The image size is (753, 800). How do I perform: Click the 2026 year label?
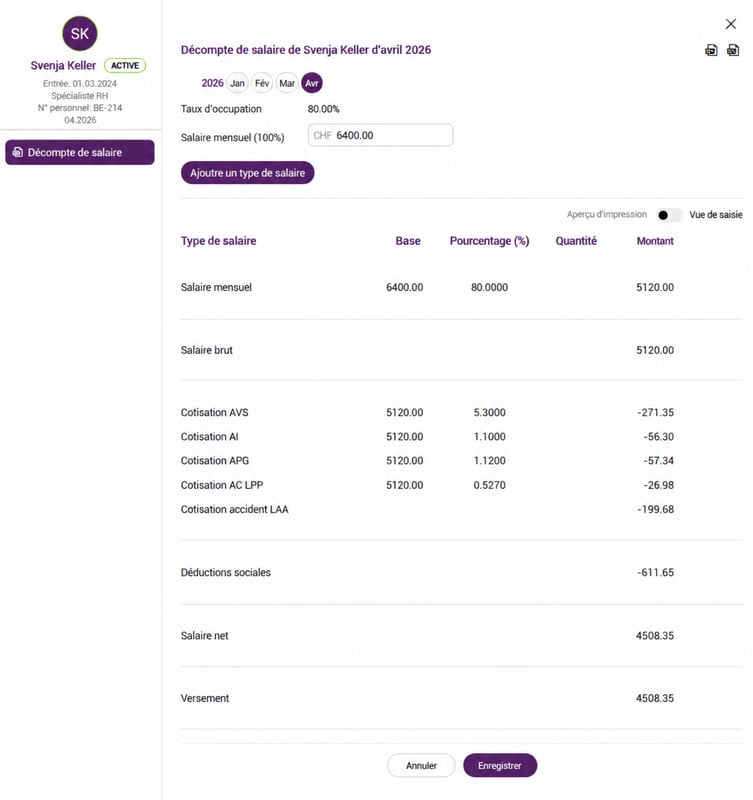click(x=212, y=83)
